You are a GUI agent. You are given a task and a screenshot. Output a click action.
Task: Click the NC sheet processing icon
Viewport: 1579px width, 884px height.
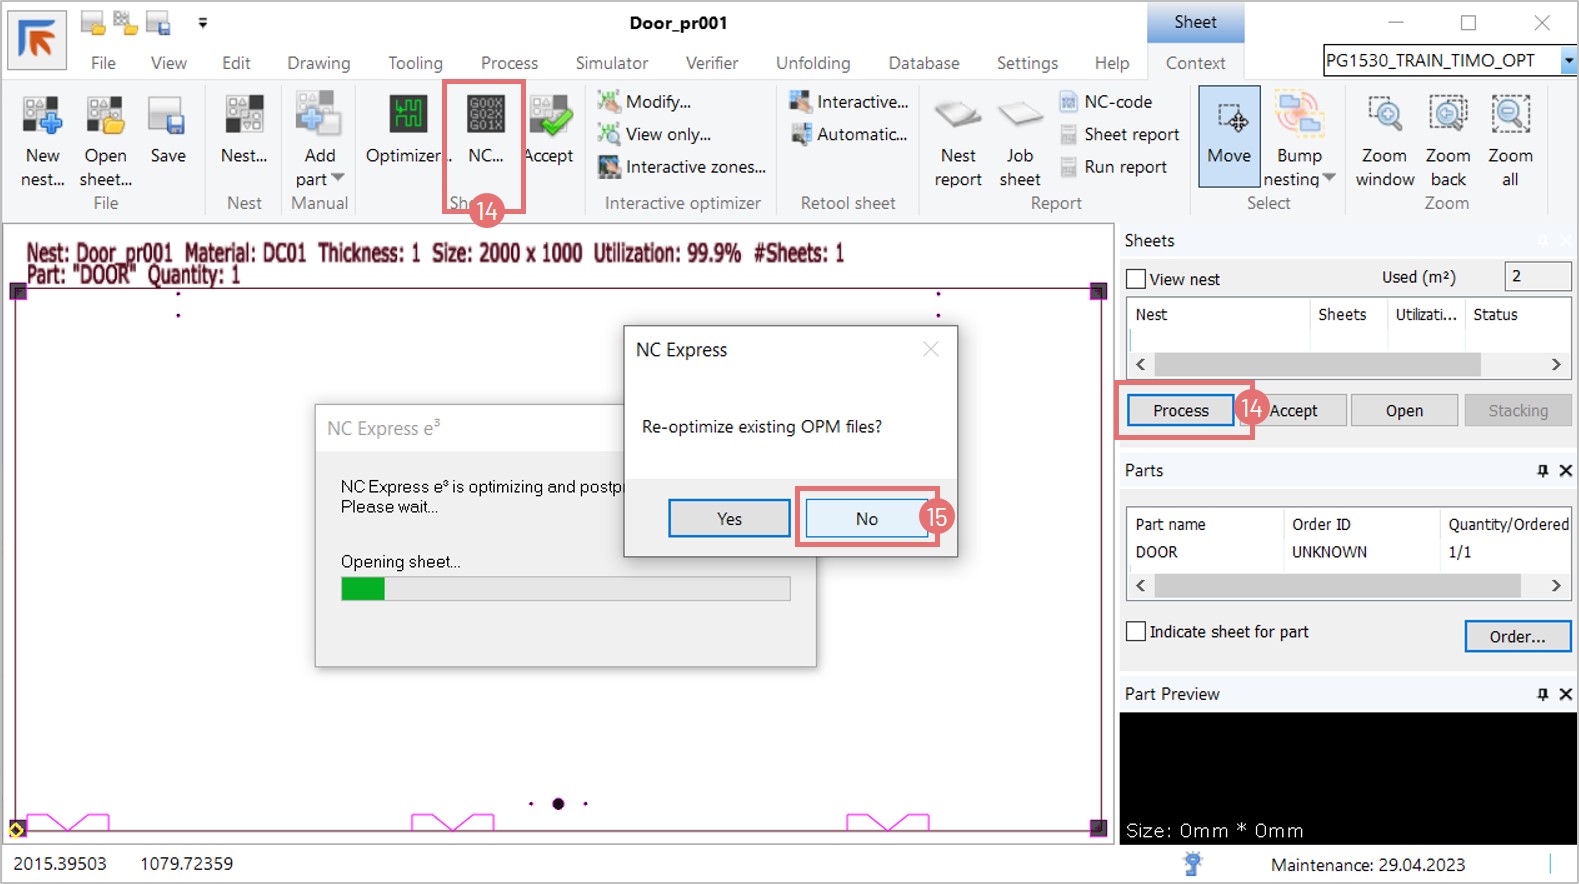[x=486, y=118]
